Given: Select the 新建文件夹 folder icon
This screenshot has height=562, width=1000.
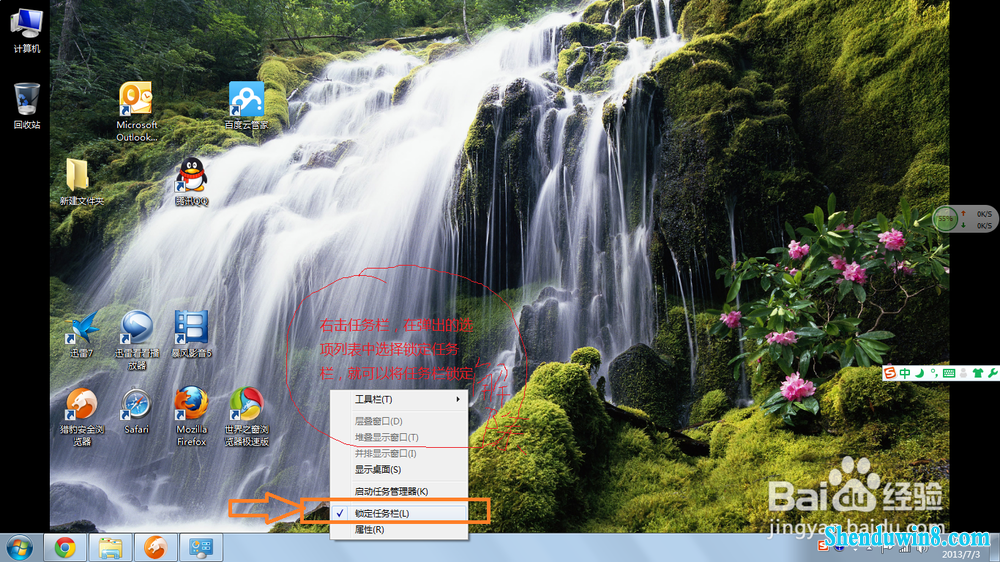Looking at the screenshot, I should 81,182.
